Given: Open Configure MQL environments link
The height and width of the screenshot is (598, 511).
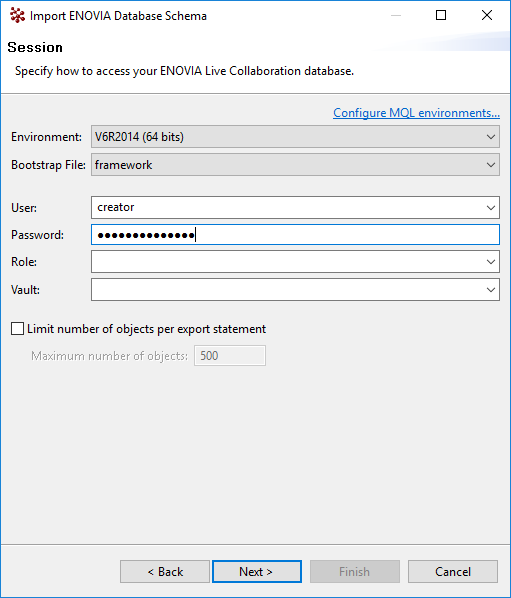Looking at the screenshot, I should coord(416,113).
